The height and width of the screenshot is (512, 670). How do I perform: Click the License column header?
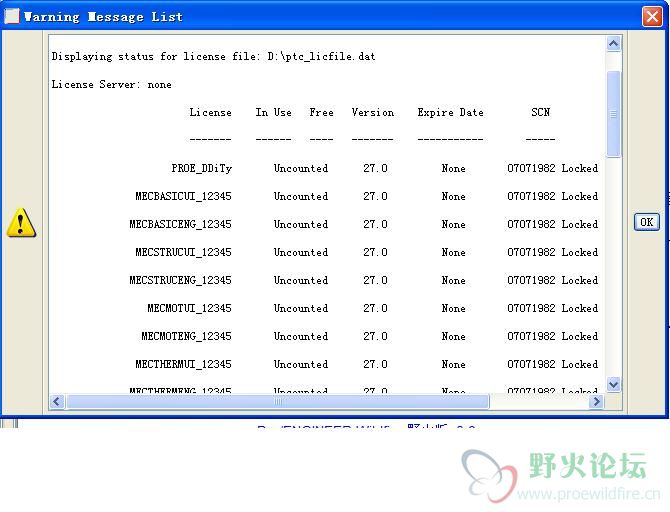pyautogui.click(x=211, y=112)
